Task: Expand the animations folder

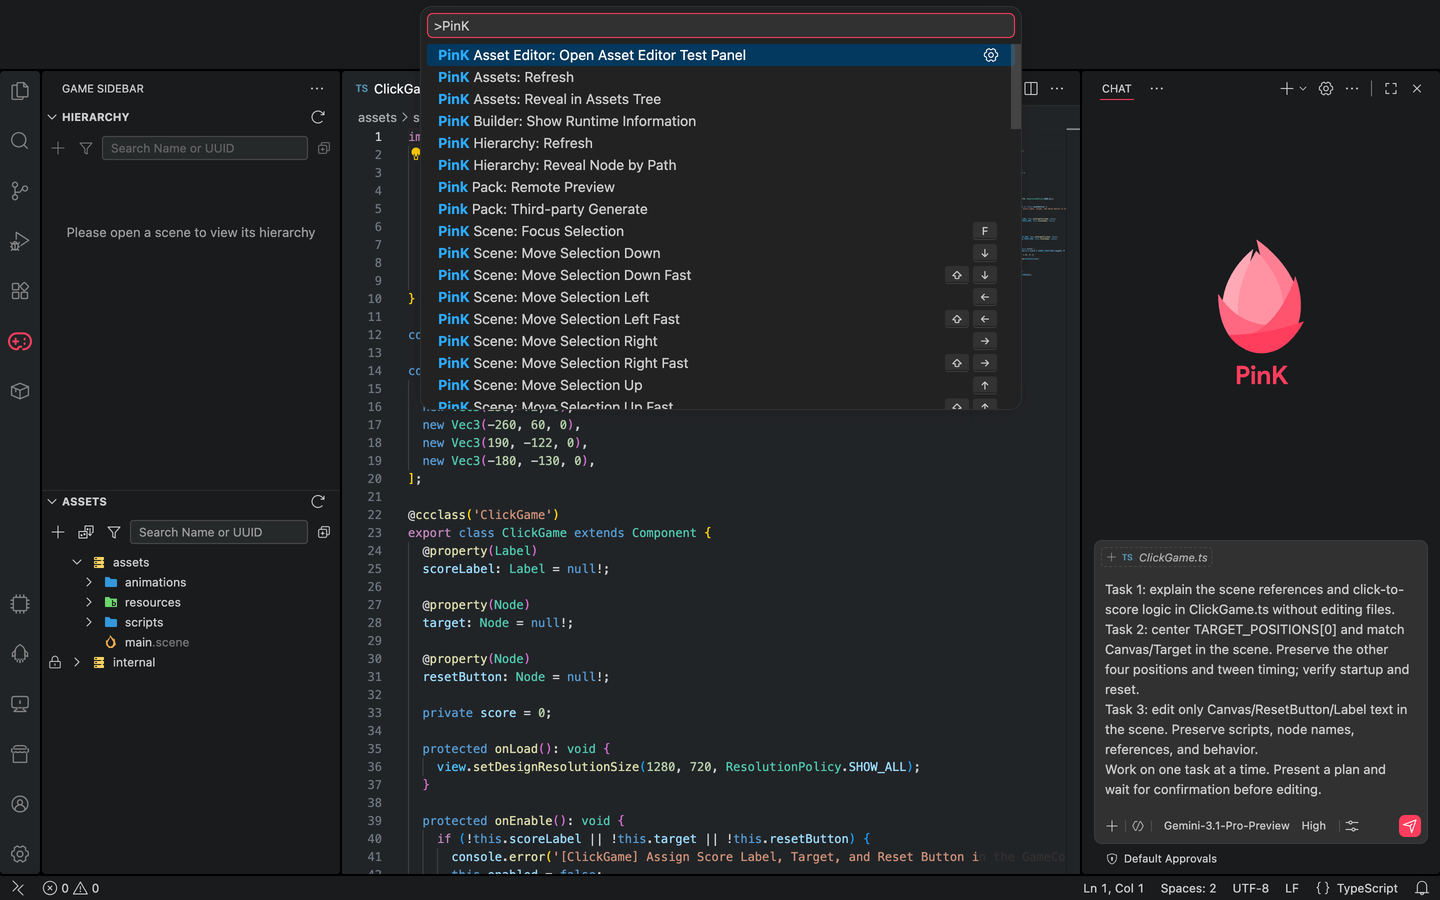Action: click(89, 582)
